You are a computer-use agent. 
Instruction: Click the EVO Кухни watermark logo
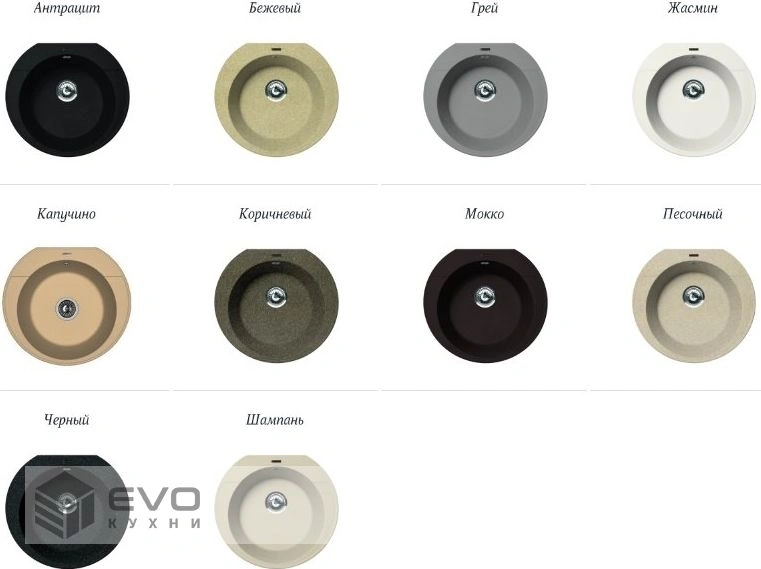pyautogui.click(x=114, y=505)
